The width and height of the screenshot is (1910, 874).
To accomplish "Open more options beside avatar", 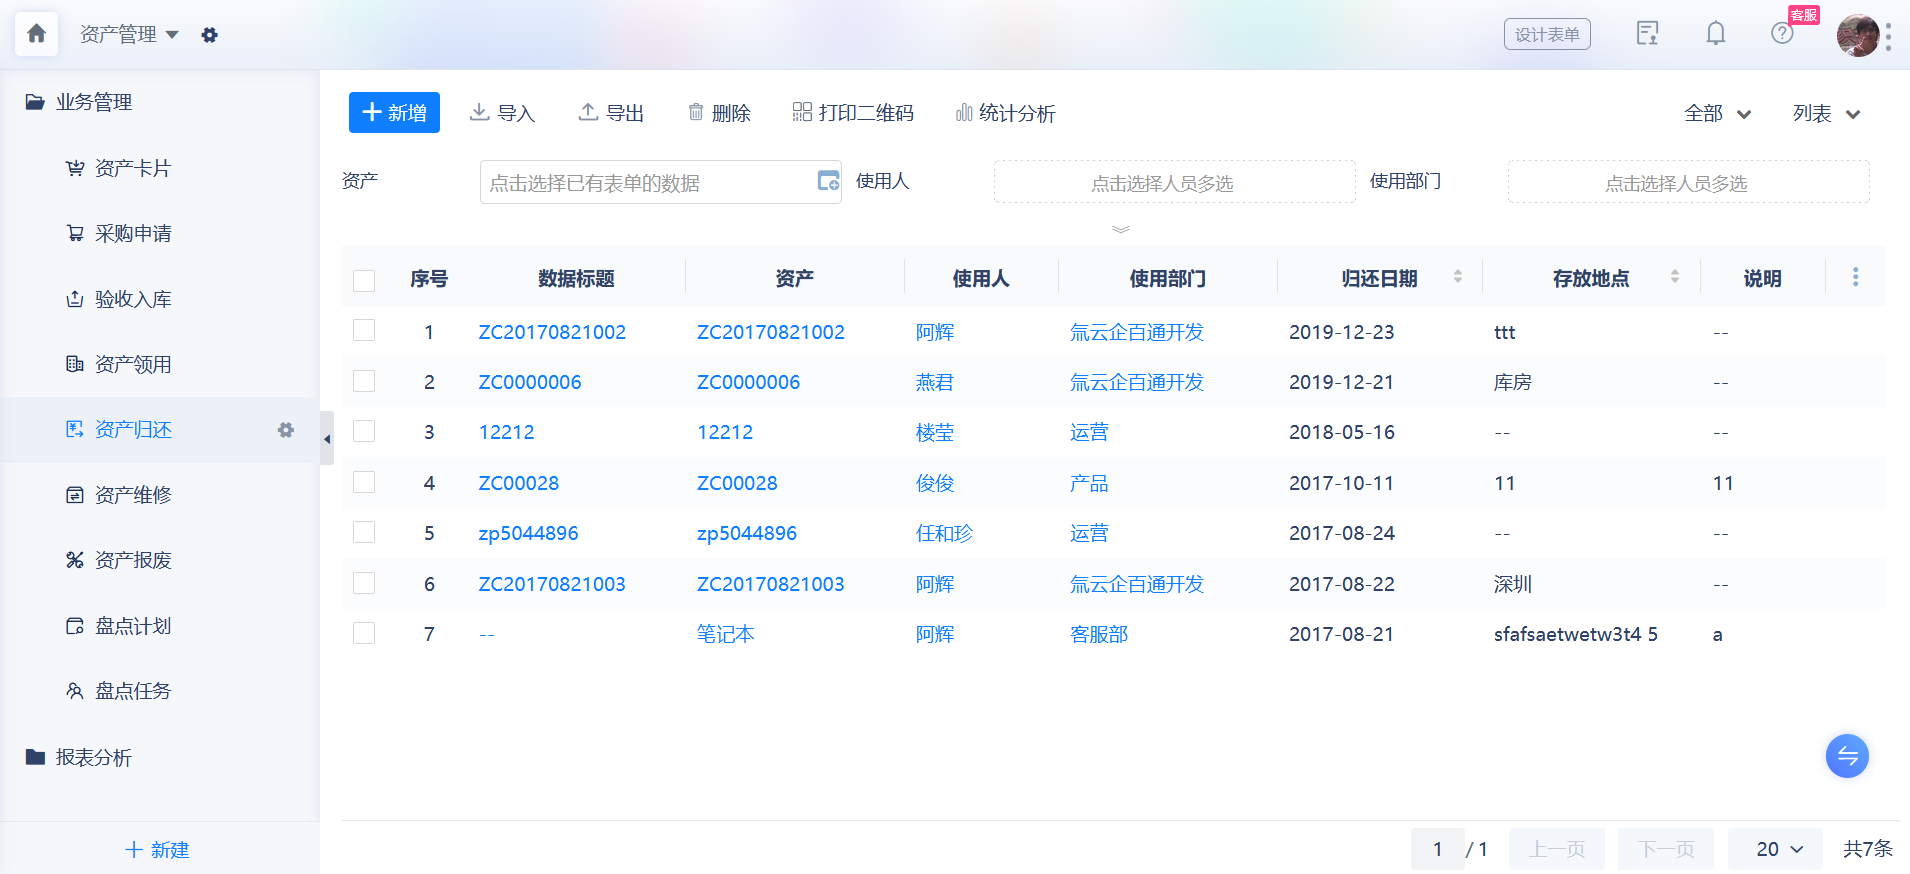I will (x=1888, y=36).
